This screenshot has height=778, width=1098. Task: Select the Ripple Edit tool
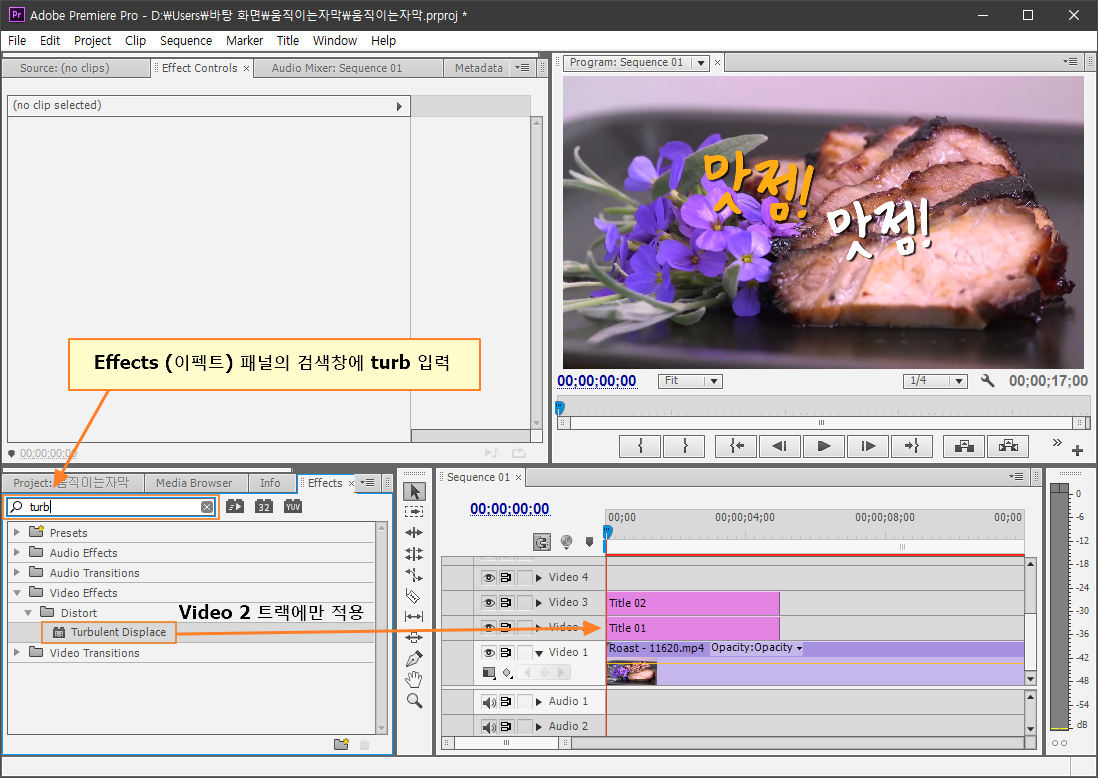tap(414, 532)
